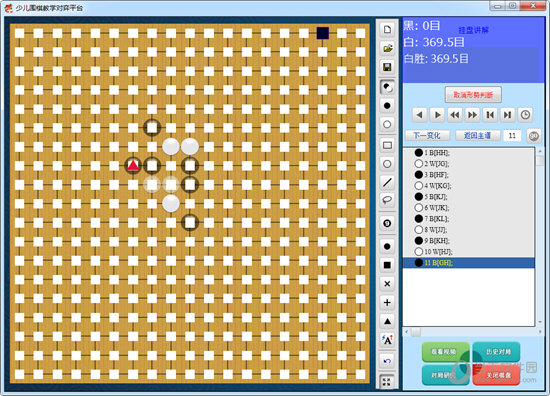Choose the circle drawing tool below the rectangle

pyautogui.click(x=387, y=164)
